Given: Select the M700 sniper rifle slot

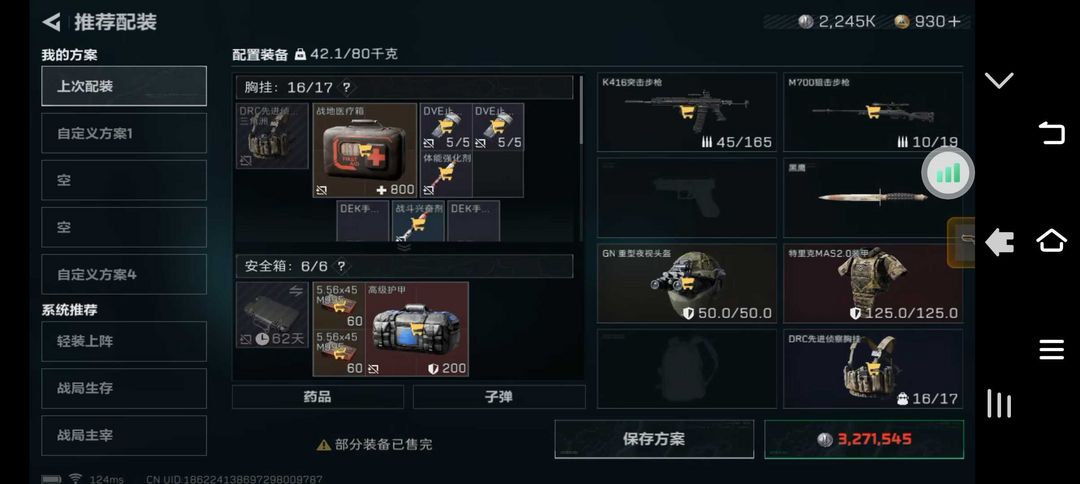Looking at the screenshot, I should (873, 112).
